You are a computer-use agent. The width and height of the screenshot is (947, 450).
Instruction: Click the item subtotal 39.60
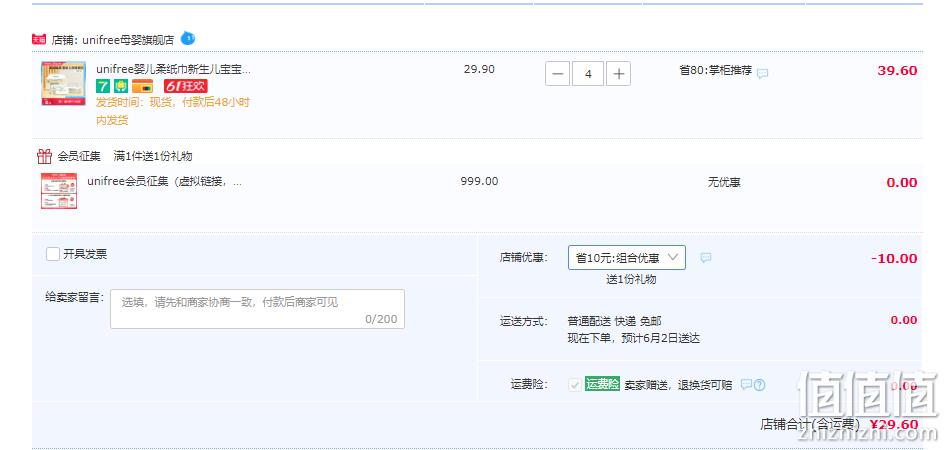(897, 71)
